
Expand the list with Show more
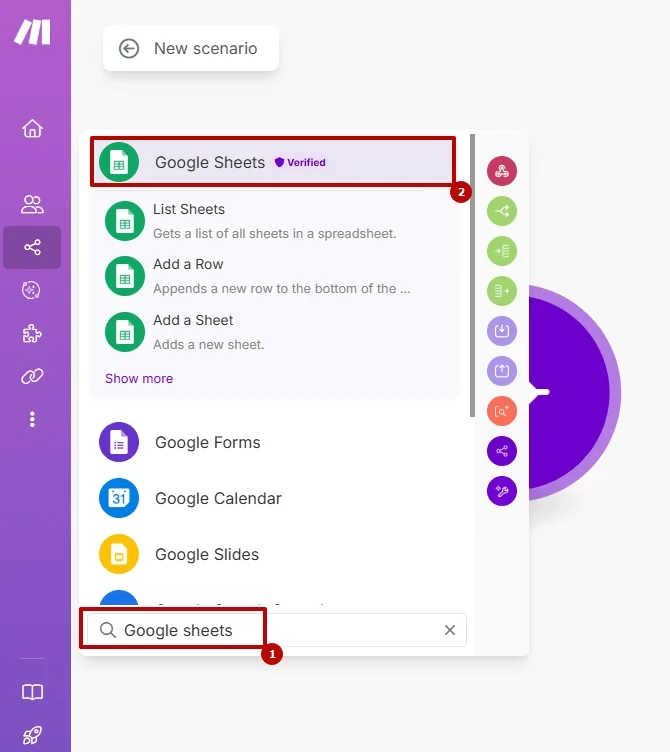coord(139,378)
